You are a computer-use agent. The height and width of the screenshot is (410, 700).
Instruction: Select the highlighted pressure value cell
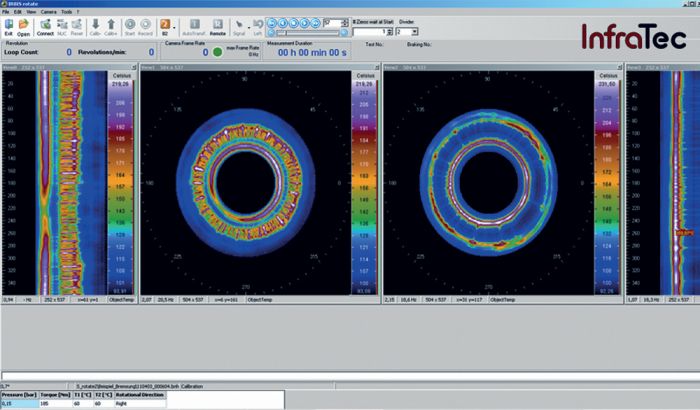20,403
